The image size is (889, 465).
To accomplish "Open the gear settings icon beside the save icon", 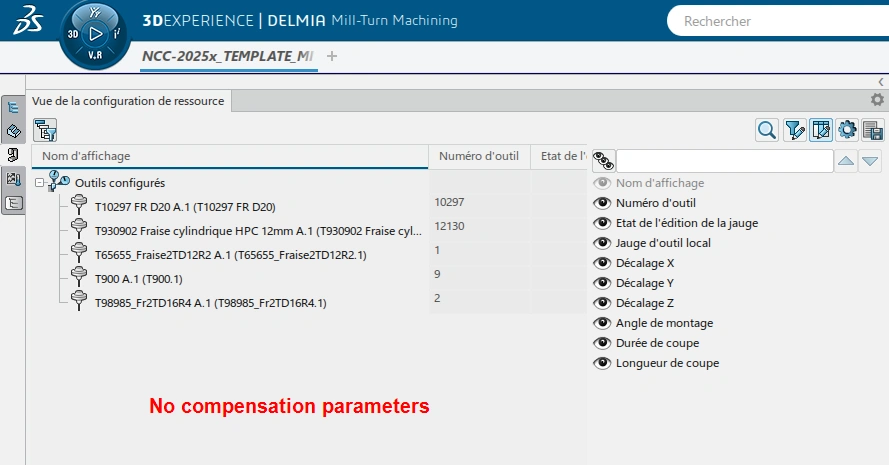I will [x=847, y=129].
